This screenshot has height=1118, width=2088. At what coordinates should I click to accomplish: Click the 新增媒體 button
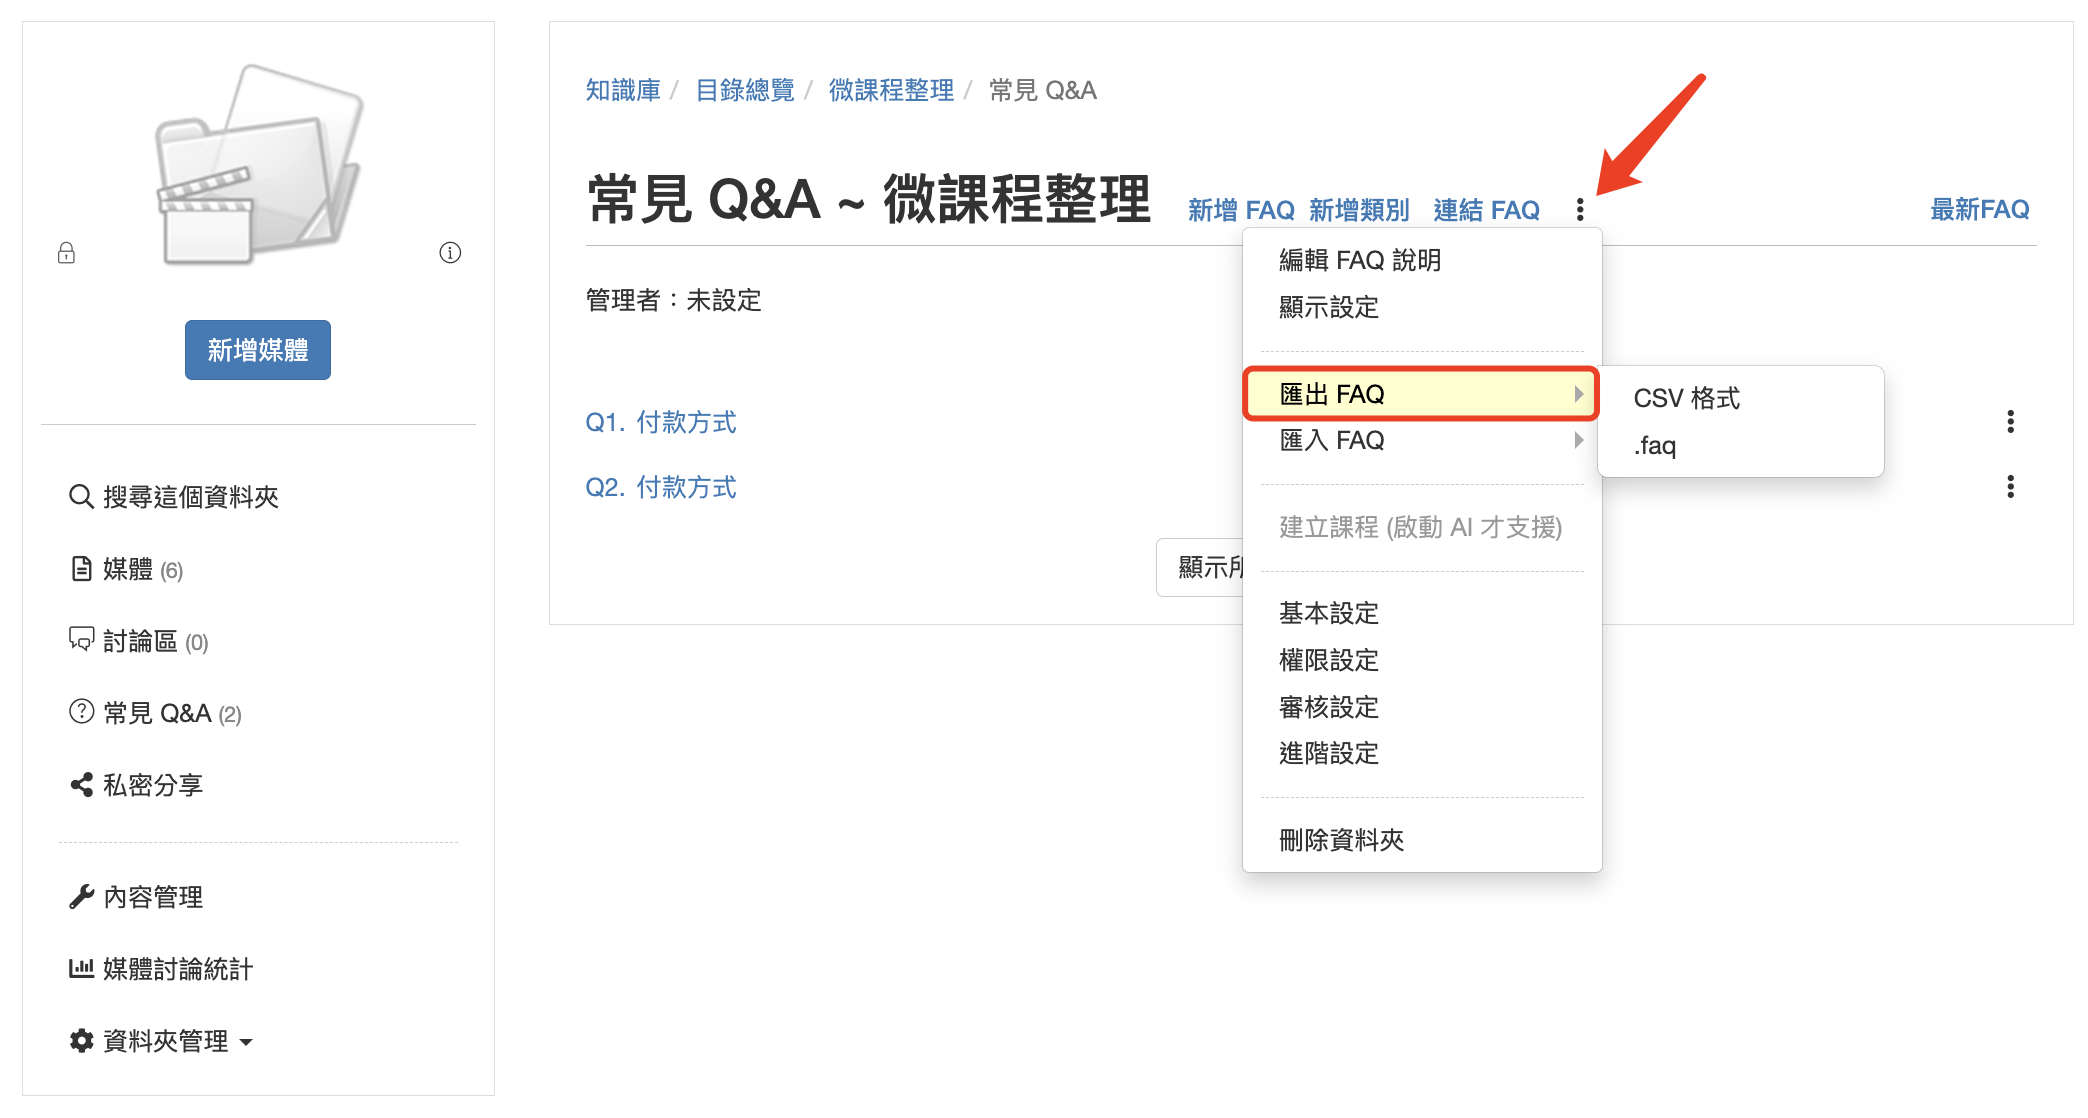[x=258, y=350]
